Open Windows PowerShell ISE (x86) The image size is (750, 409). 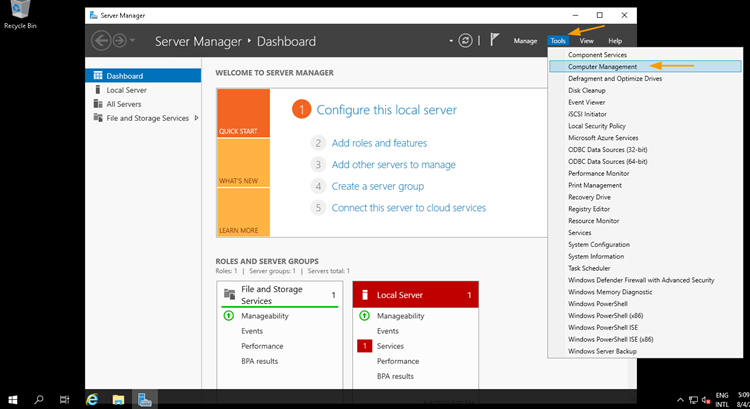tap(611, 340)
